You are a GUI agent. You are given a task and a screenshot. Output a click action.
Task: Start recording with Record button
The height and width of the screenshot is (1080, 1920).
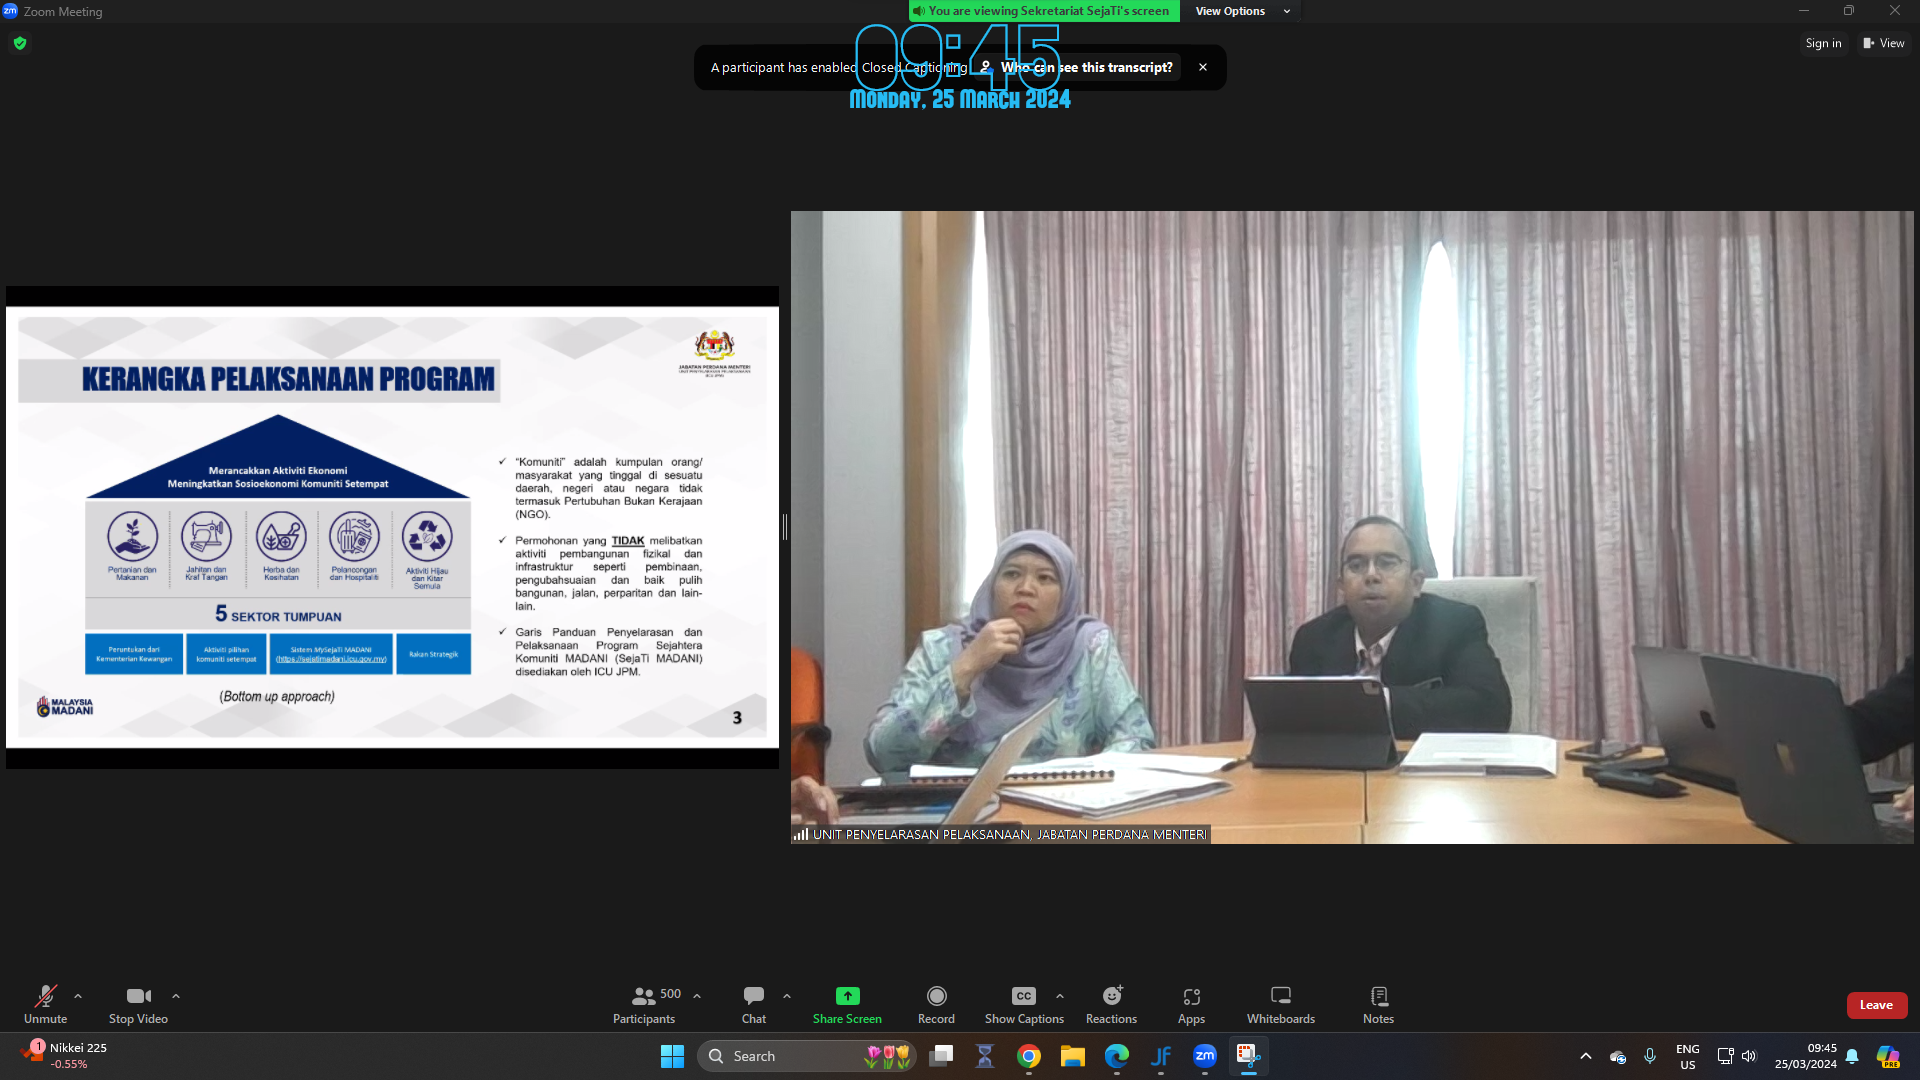tap(936, 1004)
